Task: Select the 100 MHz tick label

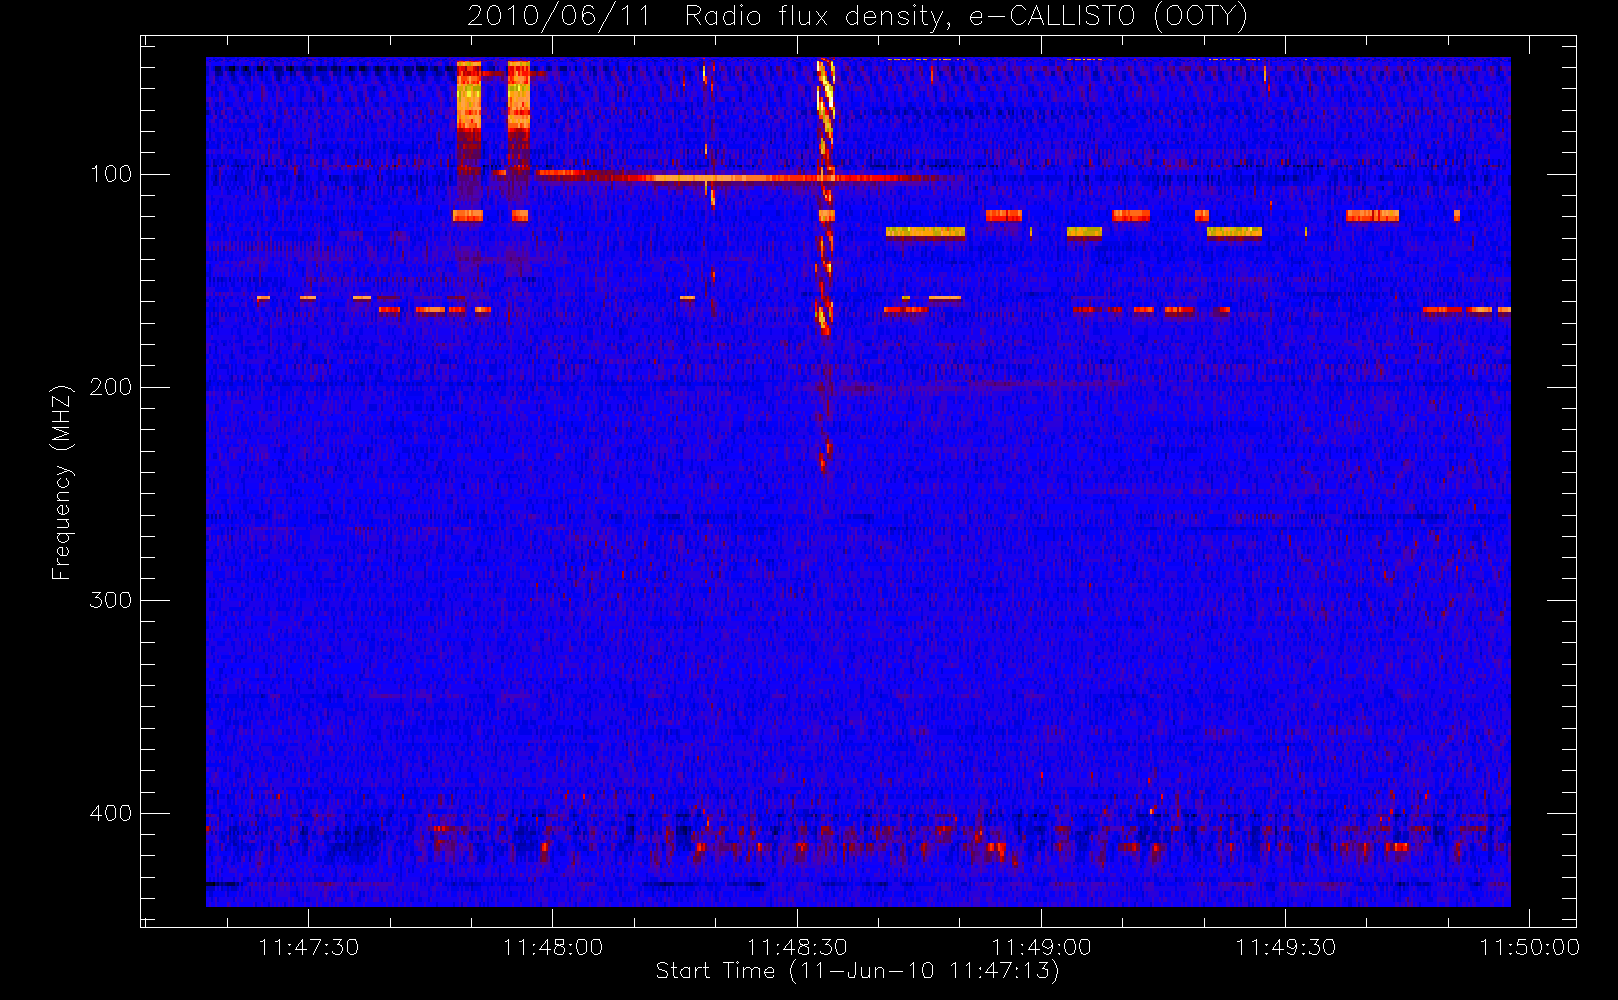Action: (x=110, y=174)
